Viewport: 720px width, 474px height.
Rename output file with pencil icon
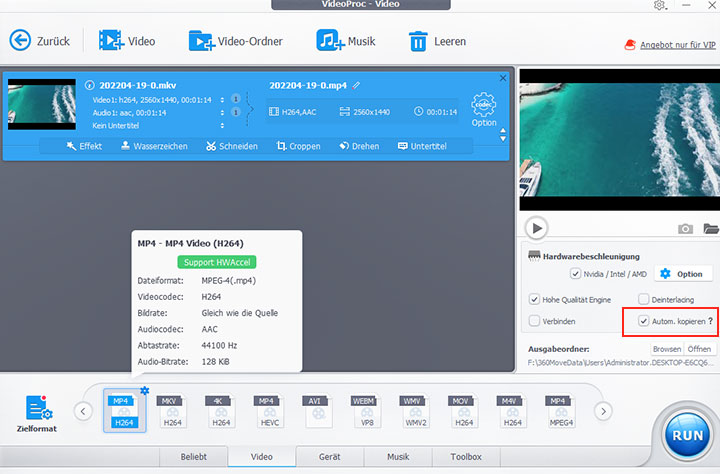356,85
